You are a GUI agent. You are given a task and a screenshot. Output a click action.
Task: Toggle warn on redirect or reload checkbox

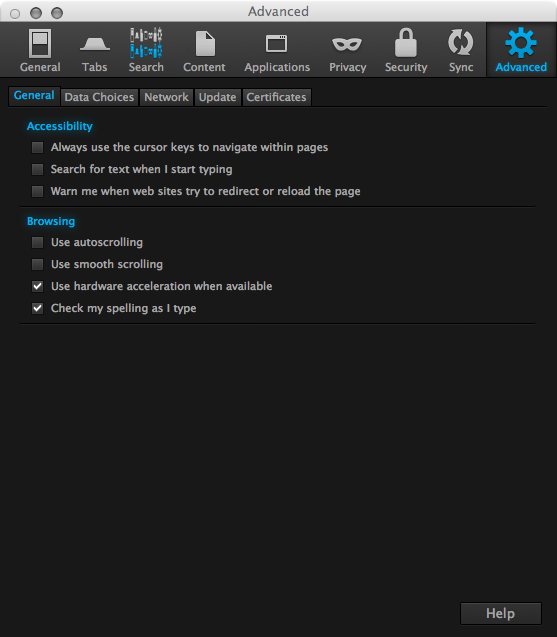(x=37, y=191)
